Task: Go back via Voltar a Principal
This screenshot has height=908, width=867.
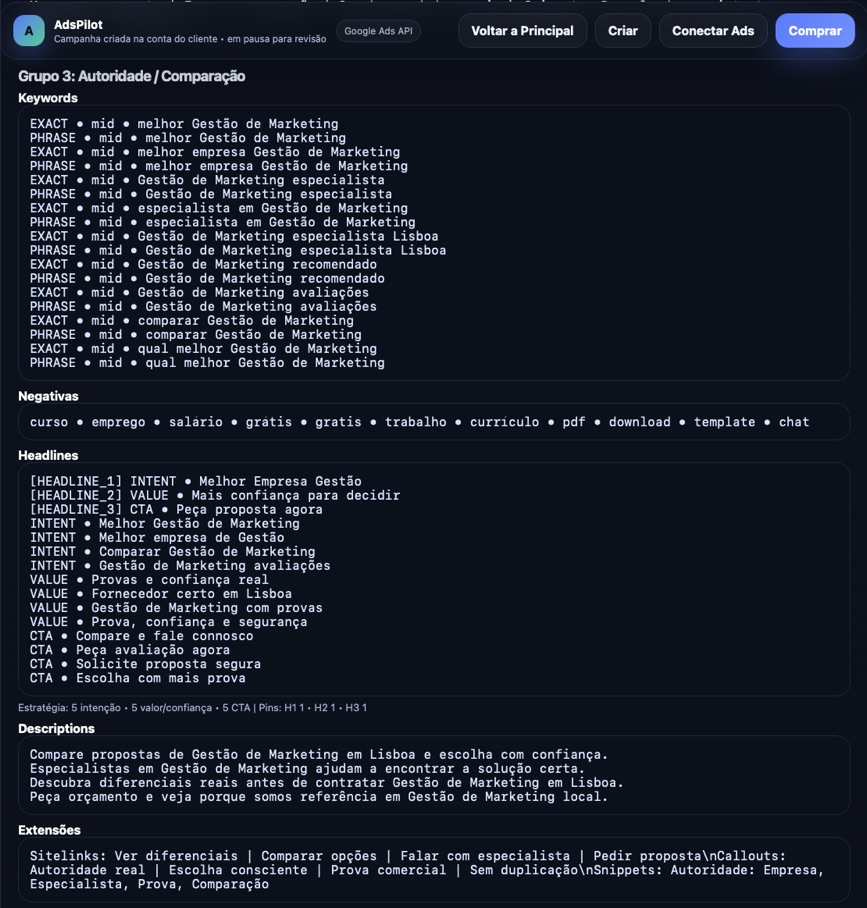Action: (x=522, y=31)
